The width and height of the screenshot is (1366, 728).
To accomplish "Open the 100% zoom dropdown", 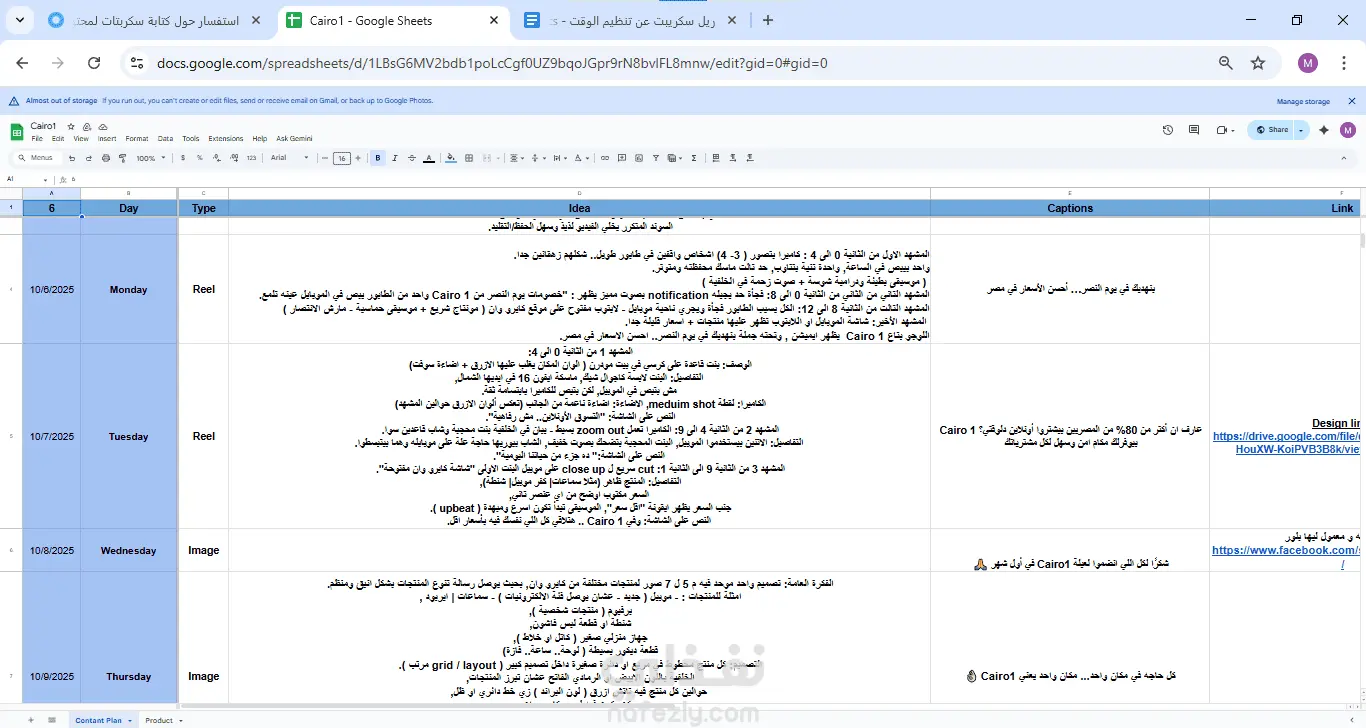I will pyautogui.click(x=150, y=158).
